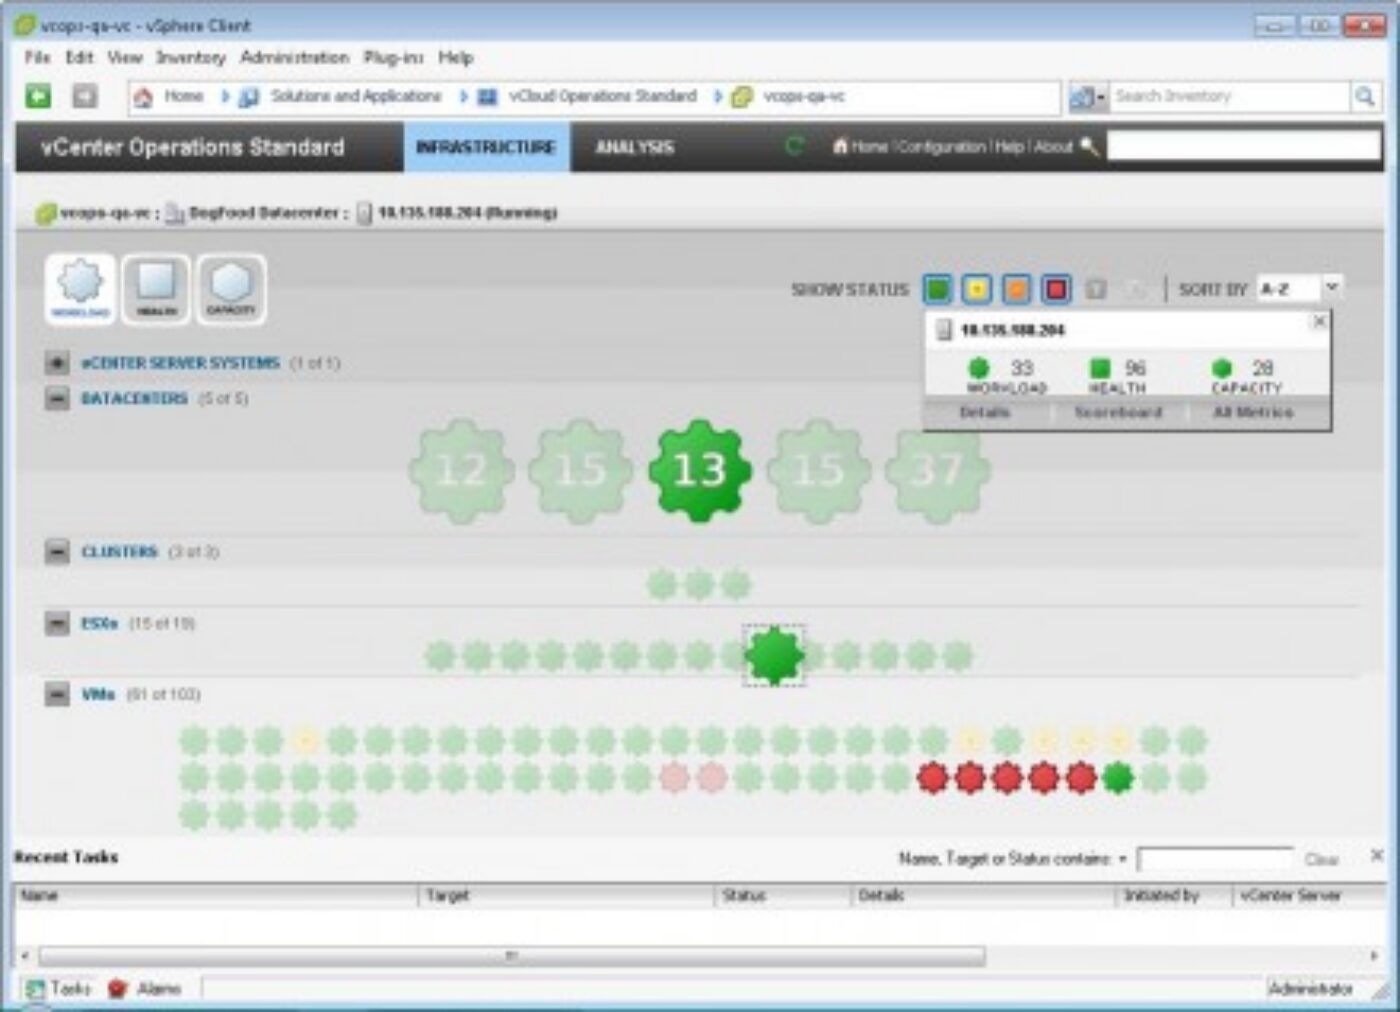Click the highlighted ESX host badge
Image resolution: width=1400 pixels, height=1012 pixels.
click(774, 656)
